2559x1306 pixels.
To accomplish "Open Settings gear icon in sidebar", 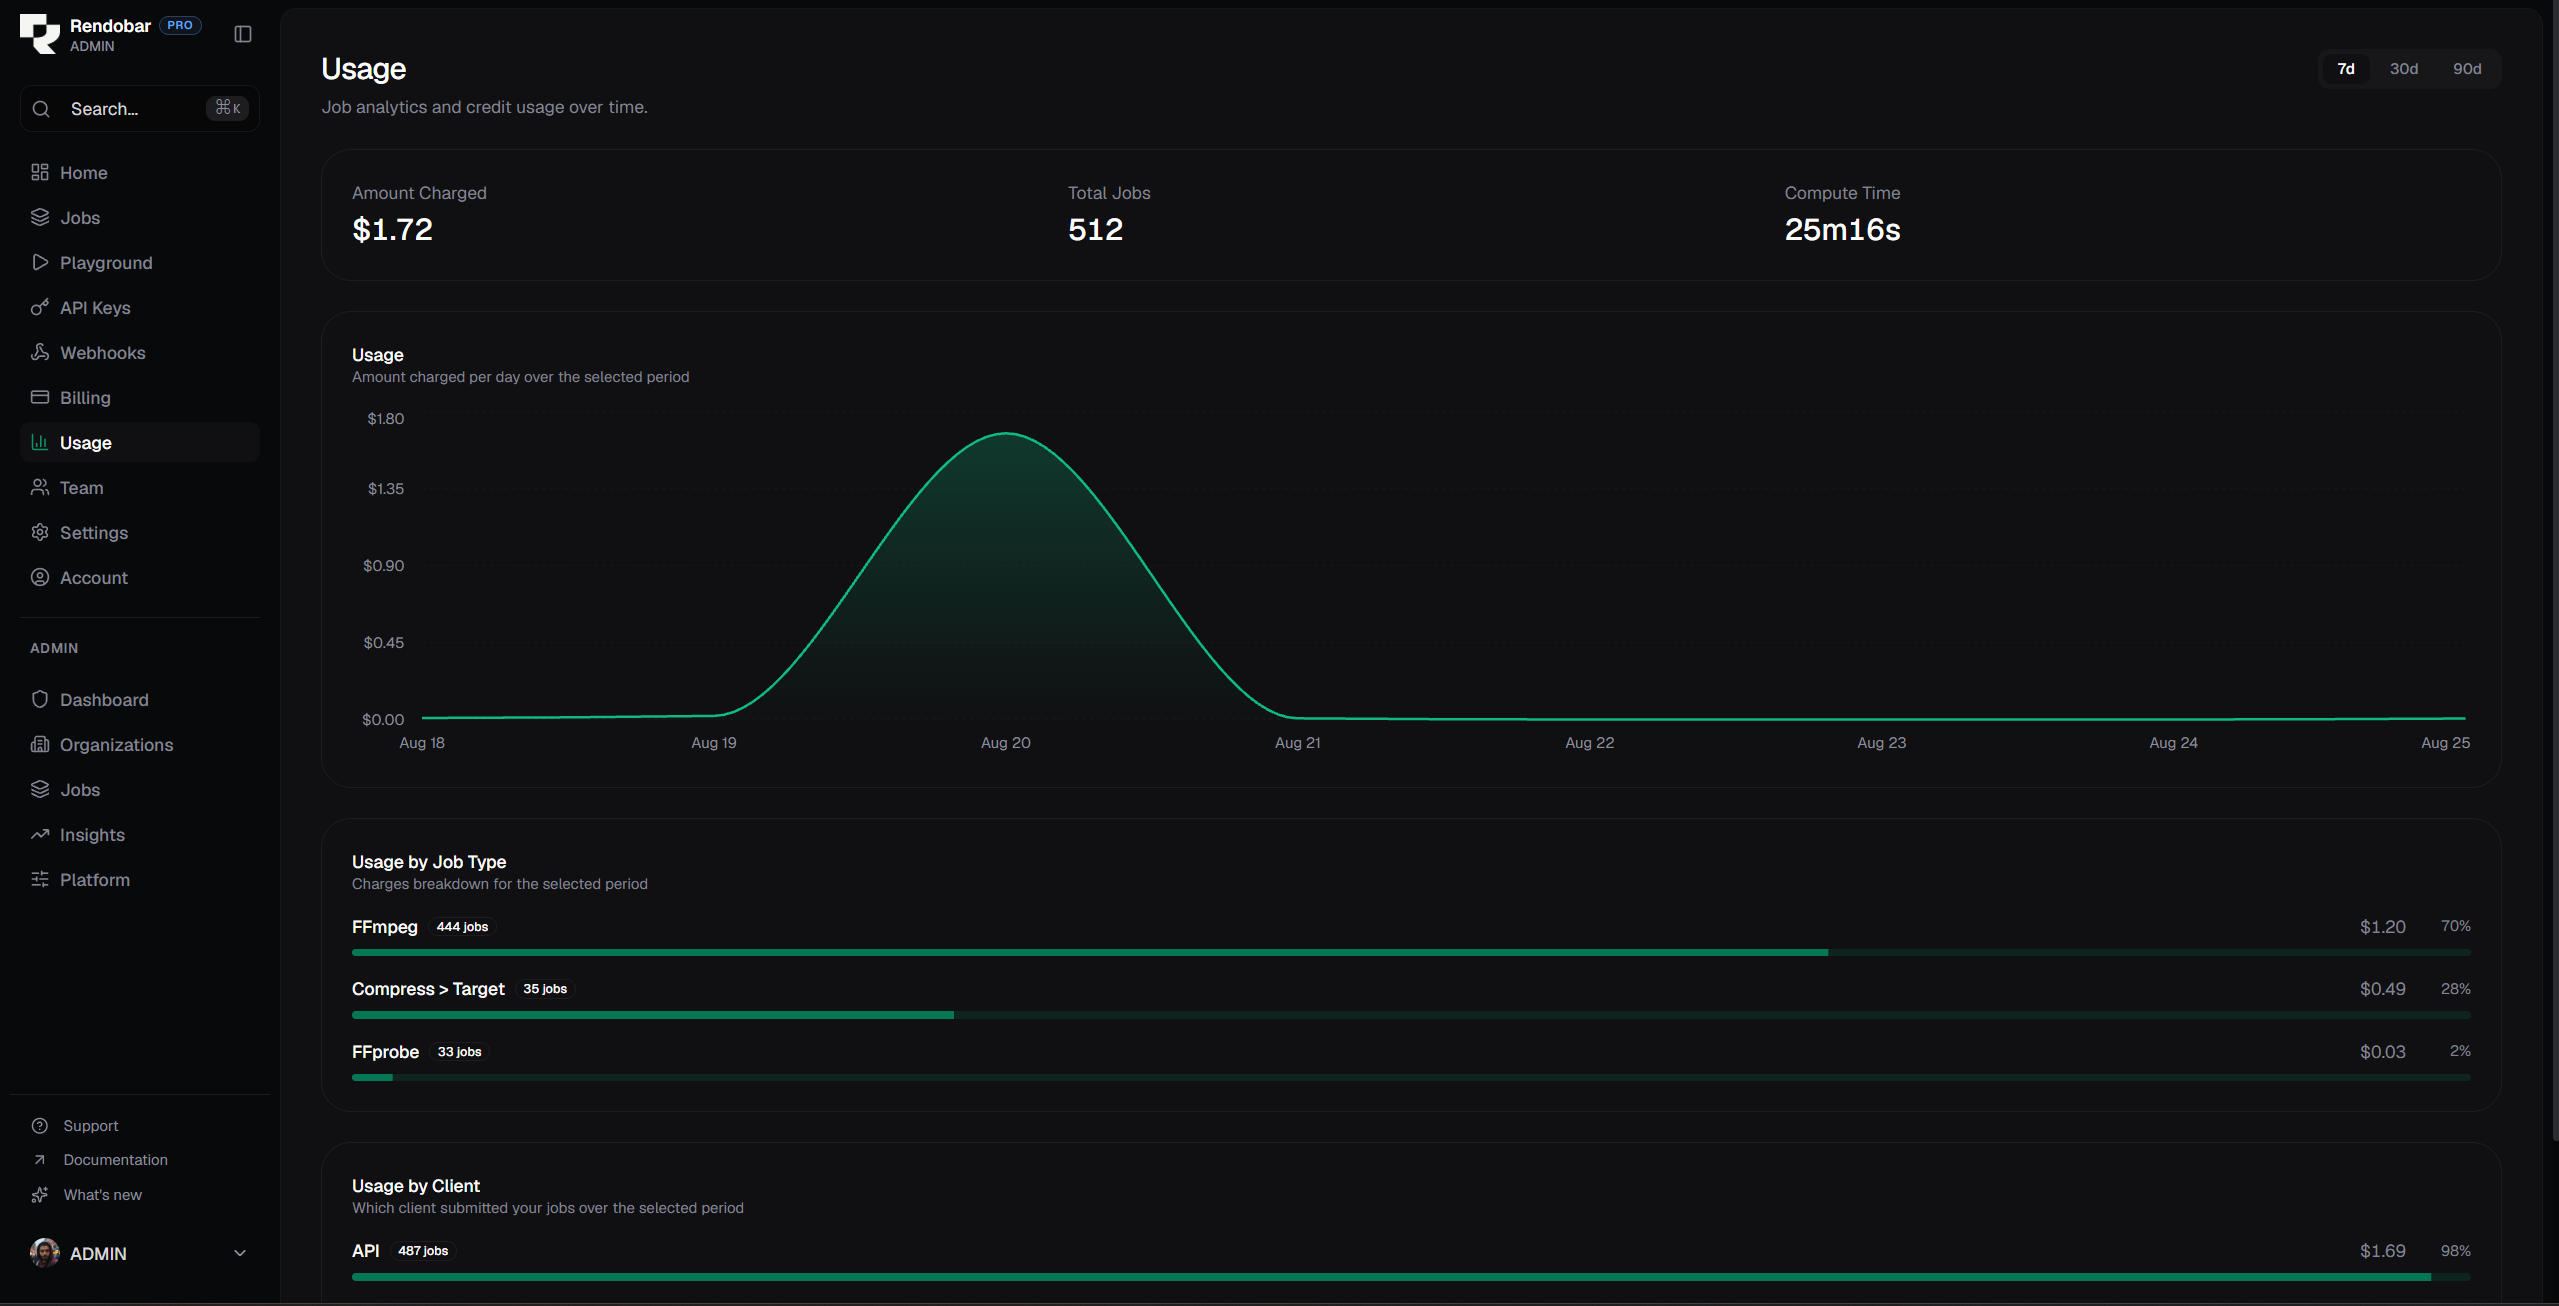I will 40,532.
